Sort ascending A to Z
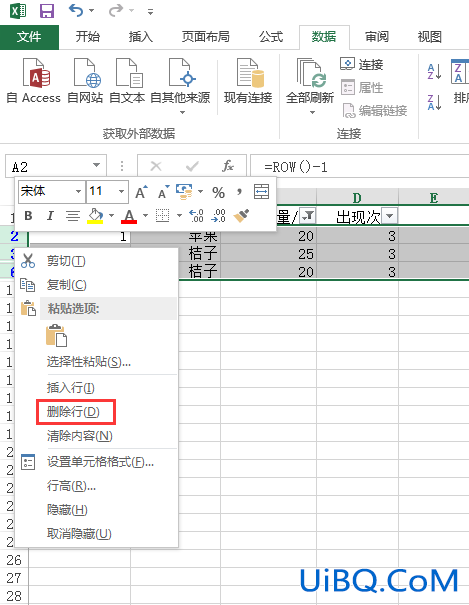 (x=434, y=72)
